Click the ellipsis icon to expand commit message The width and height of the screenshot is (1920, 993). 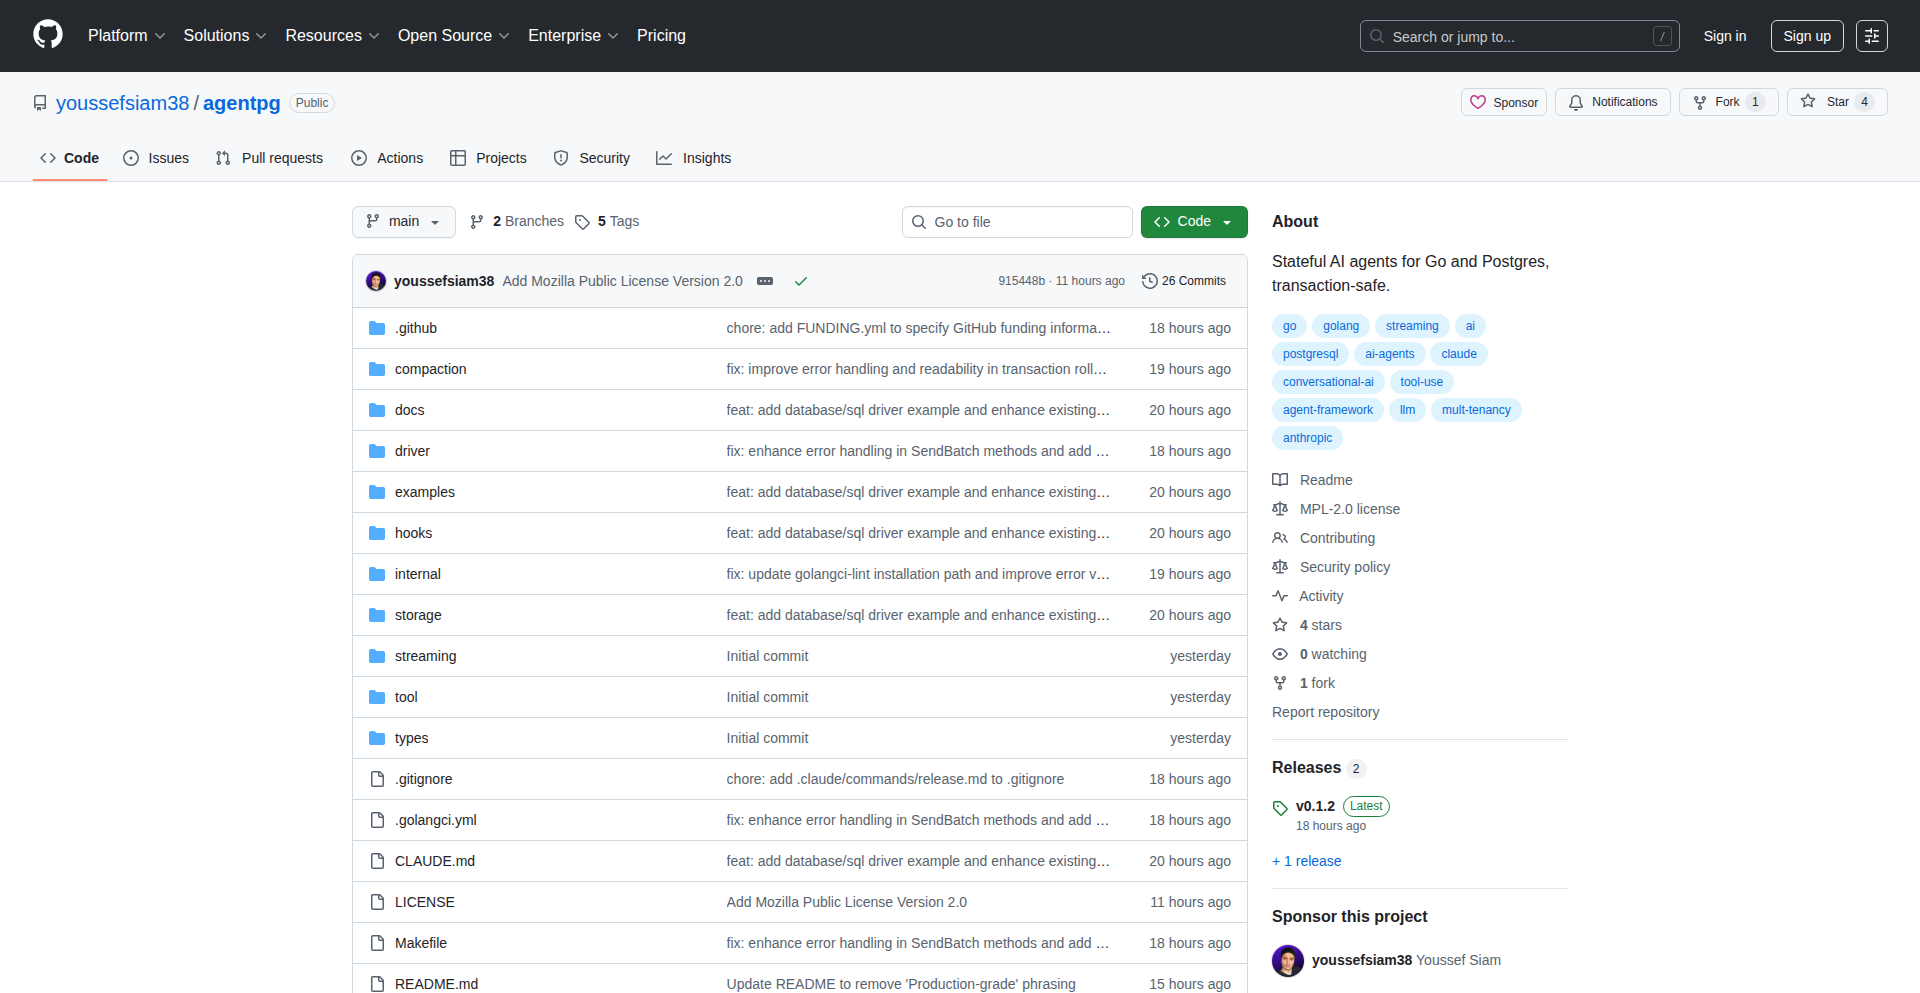(x=765, y=281)
